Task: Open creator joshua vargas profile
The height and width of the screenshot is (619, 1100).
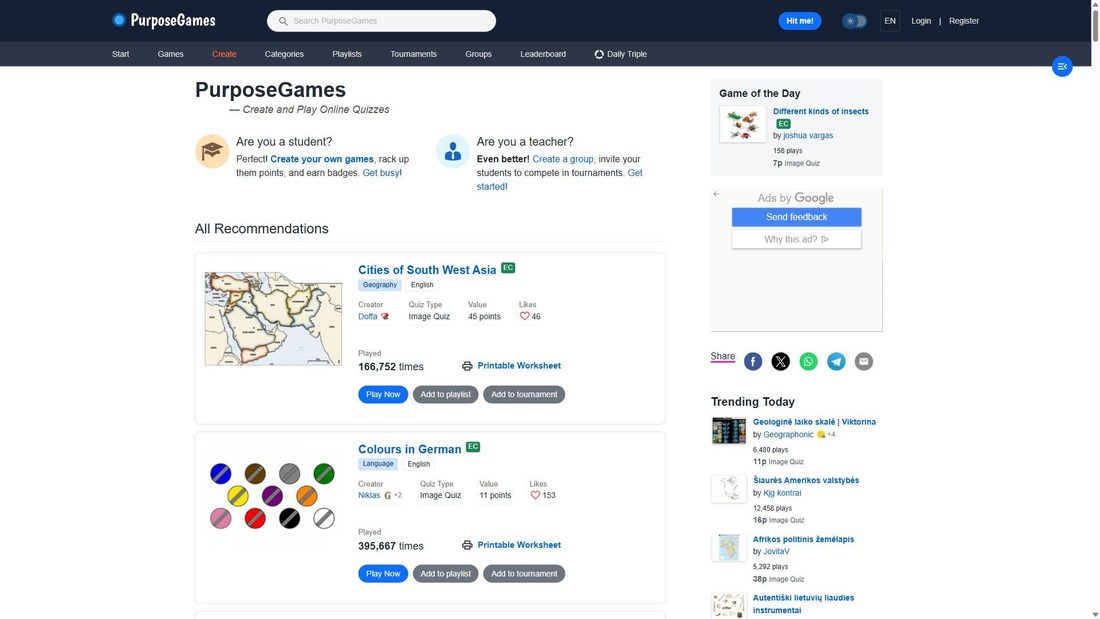Action: (x=808, y=135)
